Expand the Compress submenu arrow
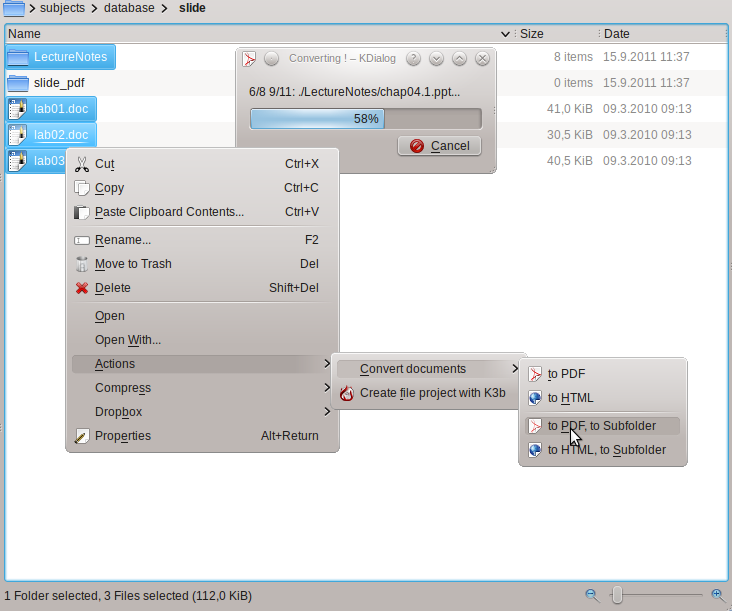Screen dimensions: 732x611 pyautogui.click(x=327, y=387)
